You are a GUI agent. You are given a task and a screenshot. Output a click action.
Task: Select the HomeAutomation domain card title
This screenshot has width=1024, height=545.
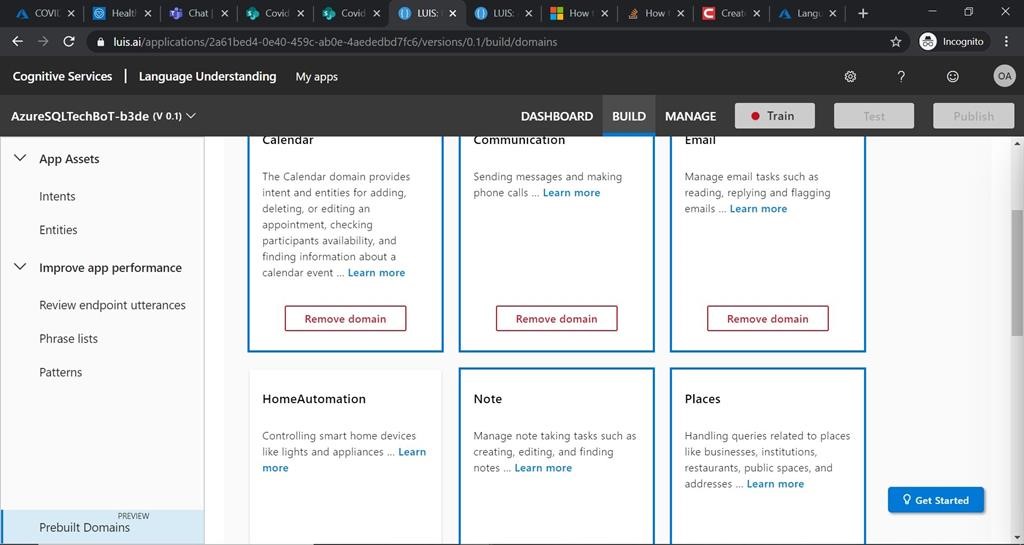314,399
